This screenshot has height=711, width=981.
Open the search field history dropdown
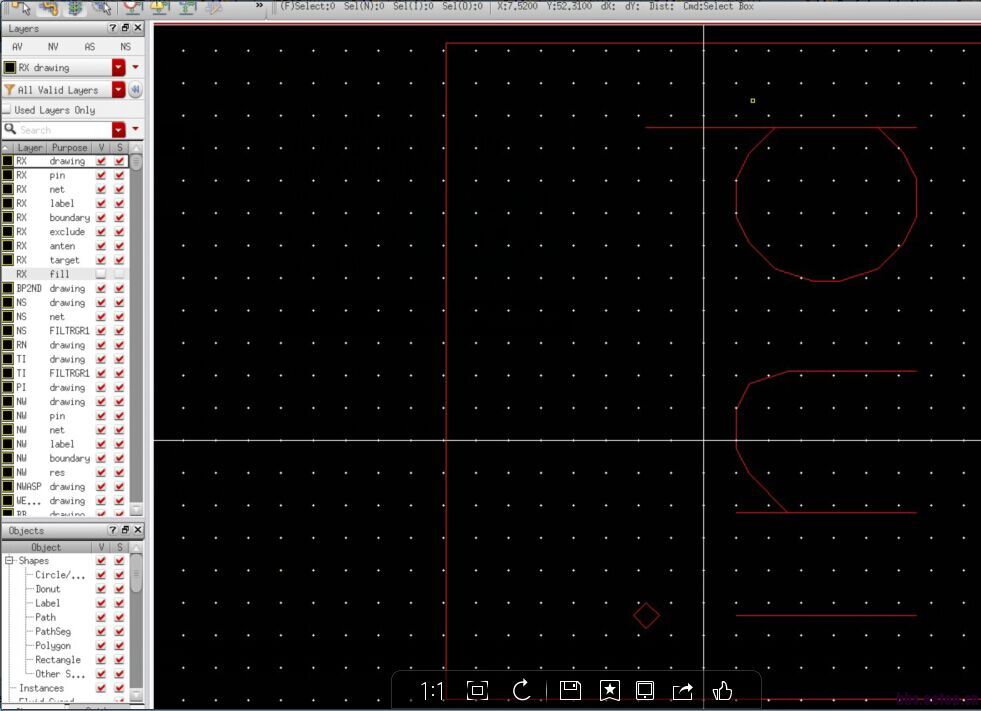[119, 129]
